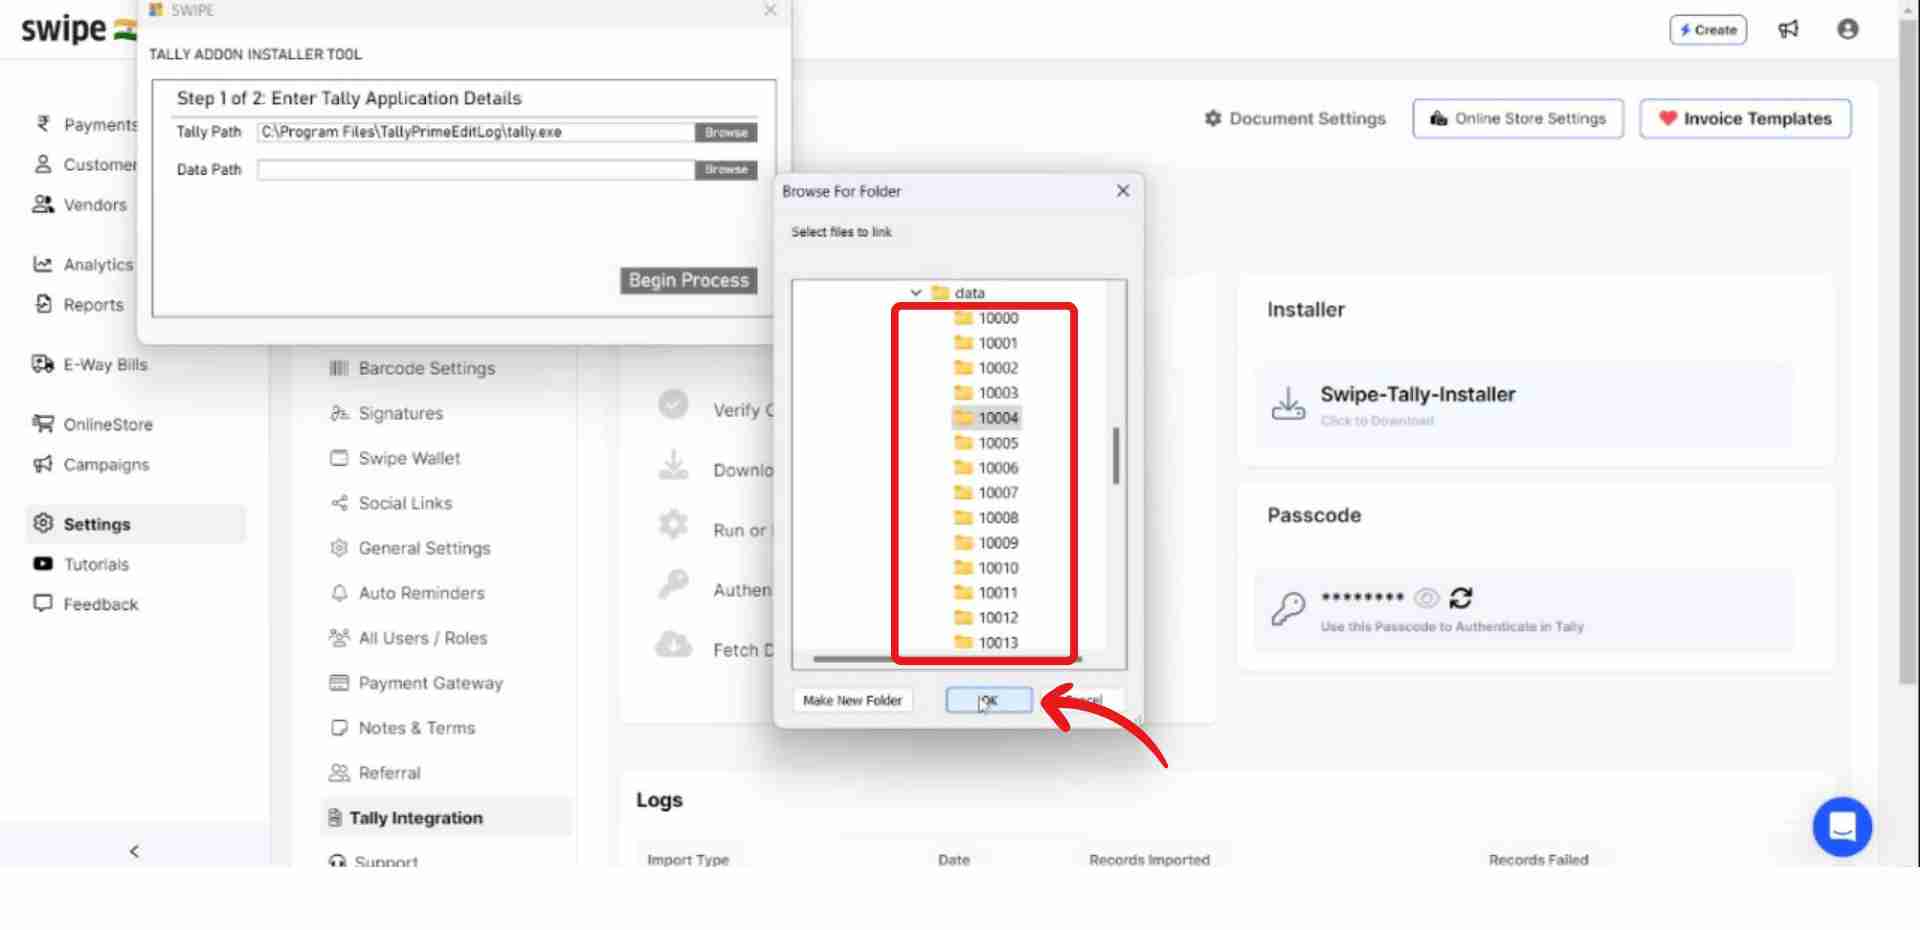Collapse the sidebar with the left chevron

134,851
